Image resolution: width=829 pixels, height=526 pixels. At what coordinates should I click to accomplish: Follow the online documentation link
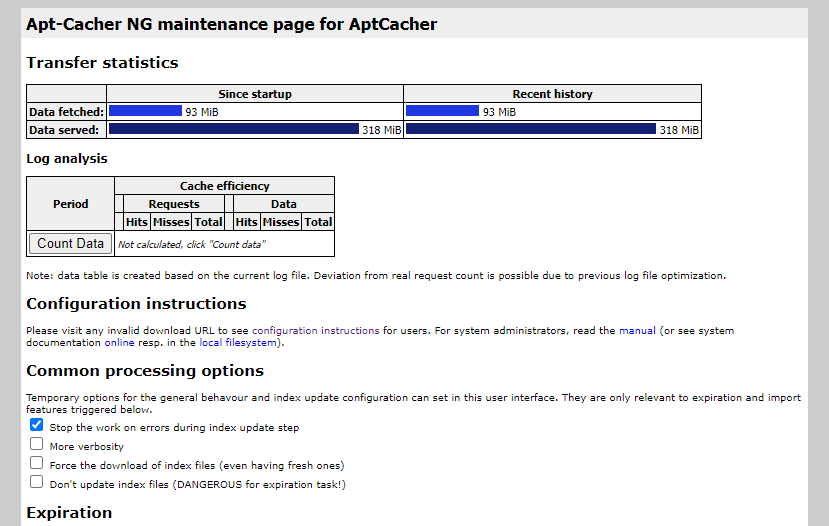pos(119,343)
